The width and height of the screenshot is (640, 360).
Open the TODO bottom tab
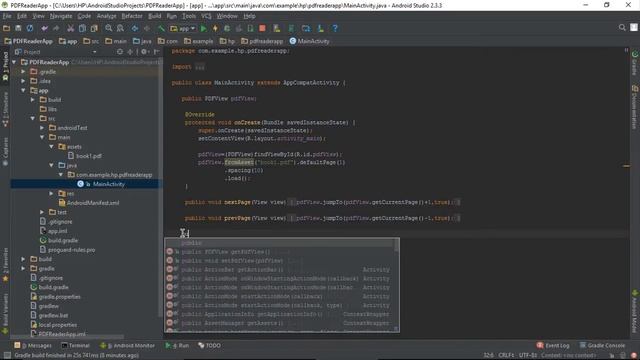[x=209, y=345]
